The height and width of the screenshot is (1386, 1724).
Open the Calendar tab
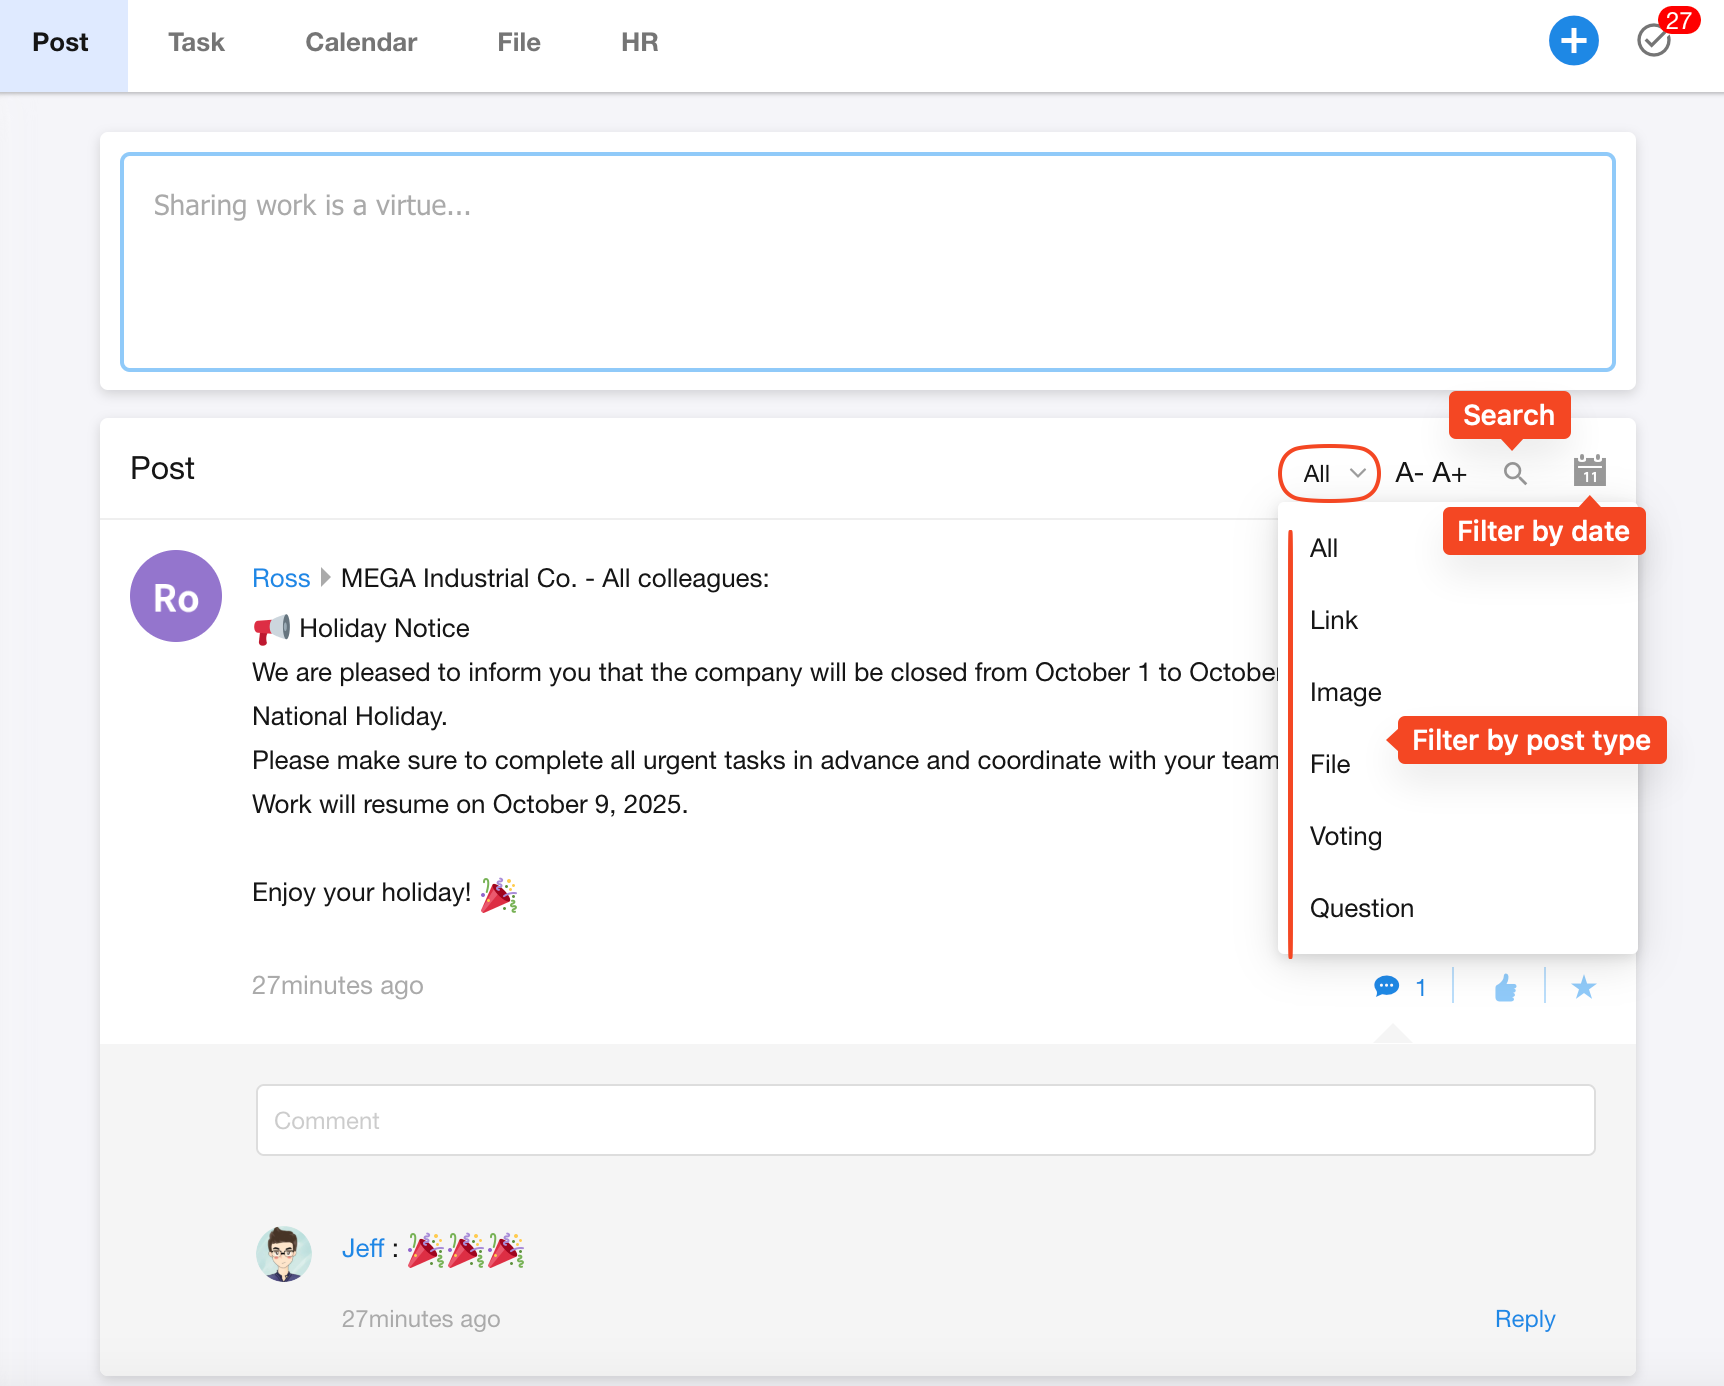[361, 43]
